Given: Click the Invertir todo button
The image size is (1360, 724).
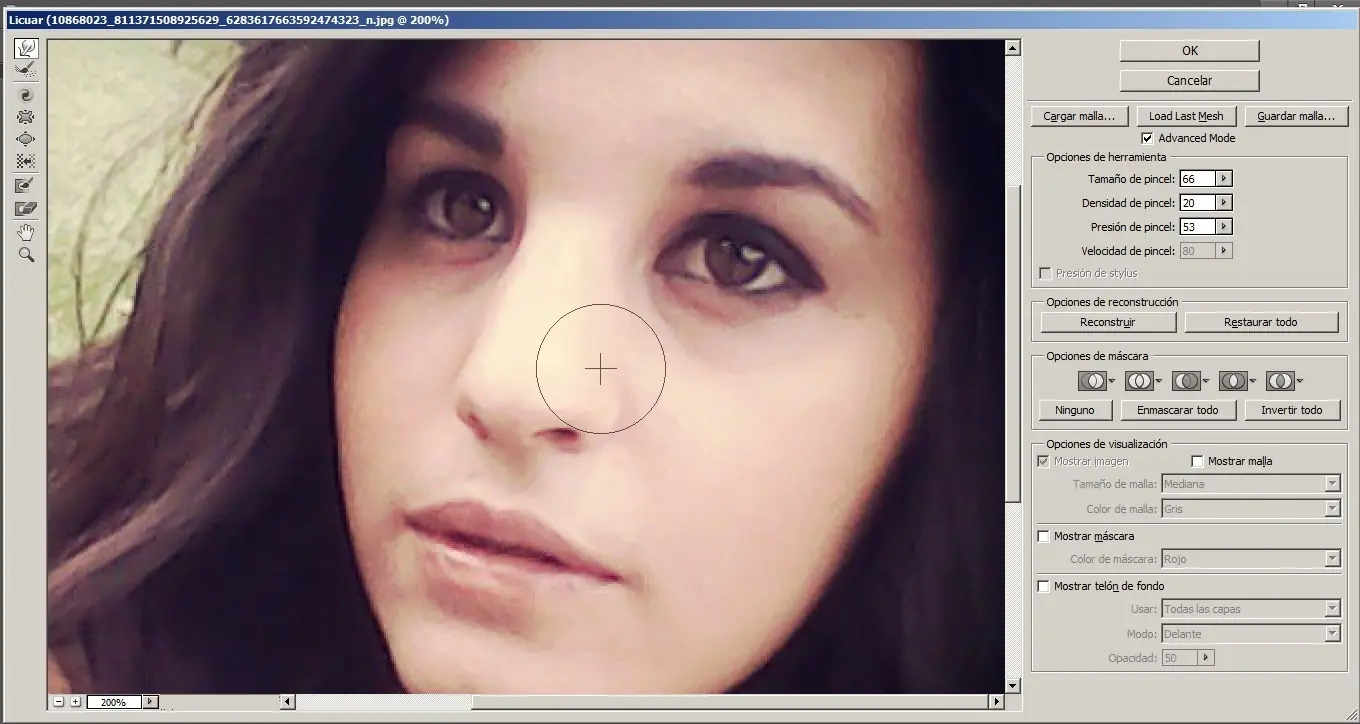Looking at the screenshot, I should point(1291,410).
